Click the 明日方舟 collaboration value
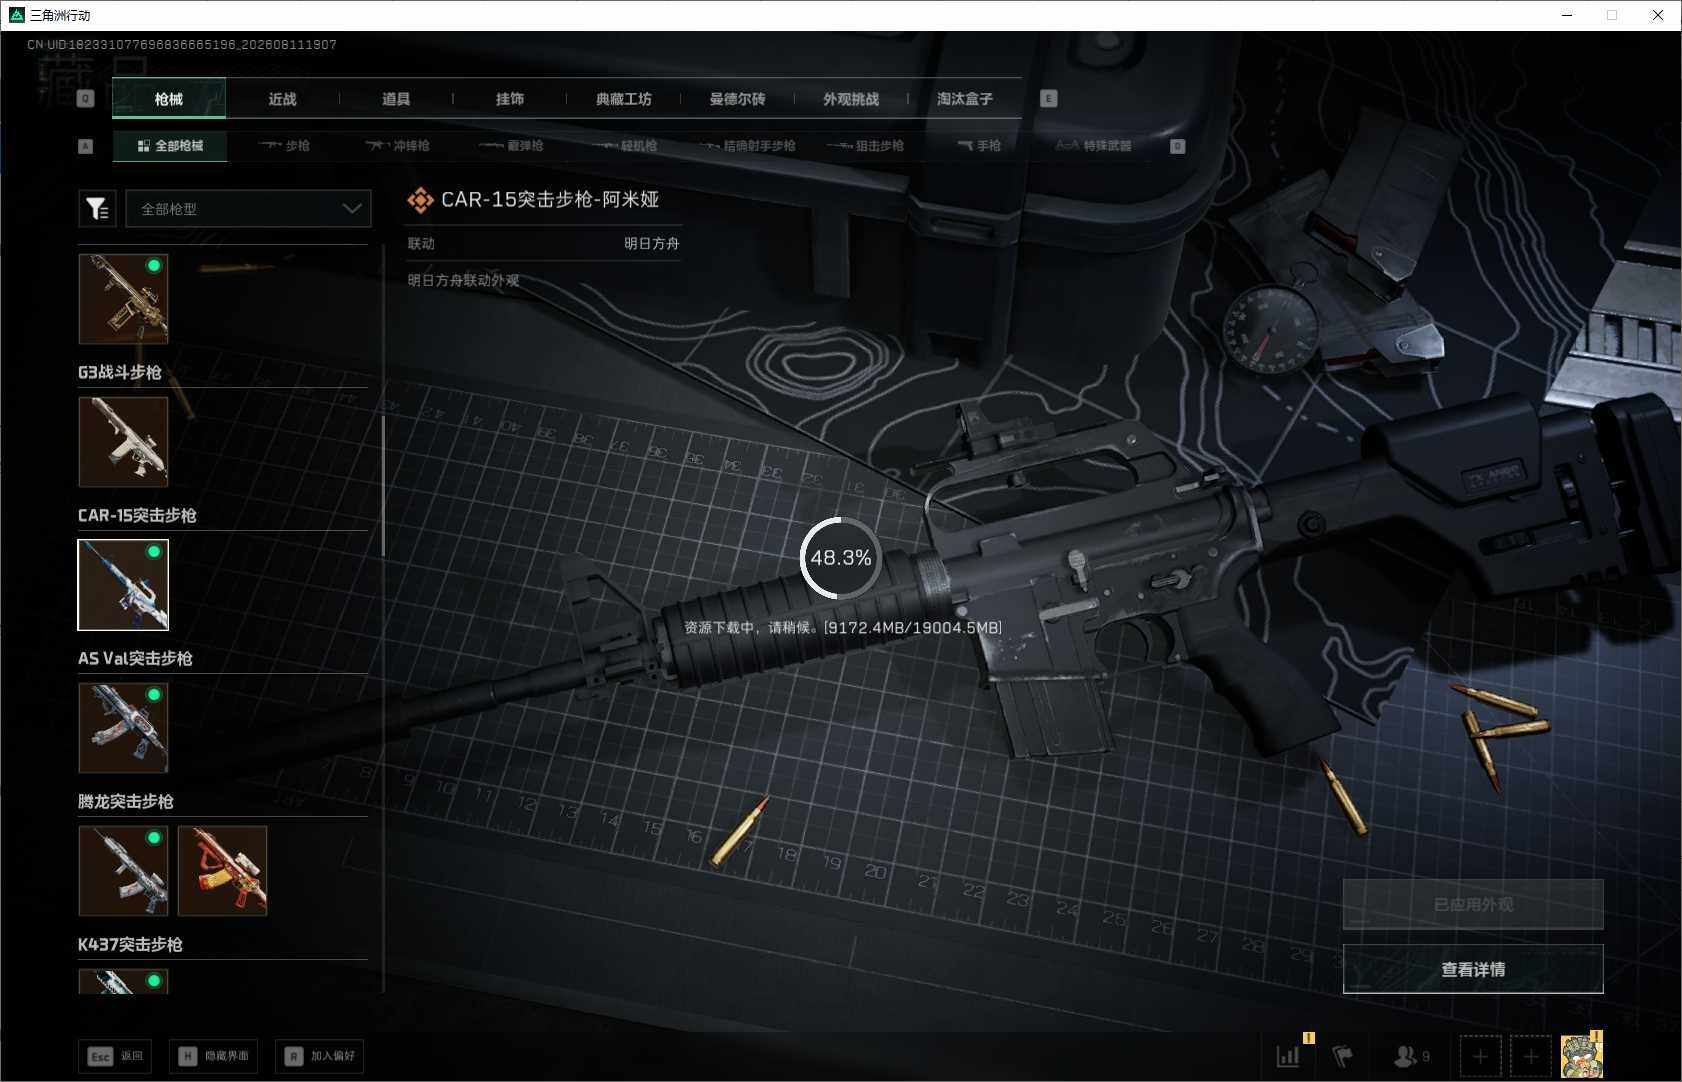This screenshot has height=1082, width=1682. click(652, 243)
